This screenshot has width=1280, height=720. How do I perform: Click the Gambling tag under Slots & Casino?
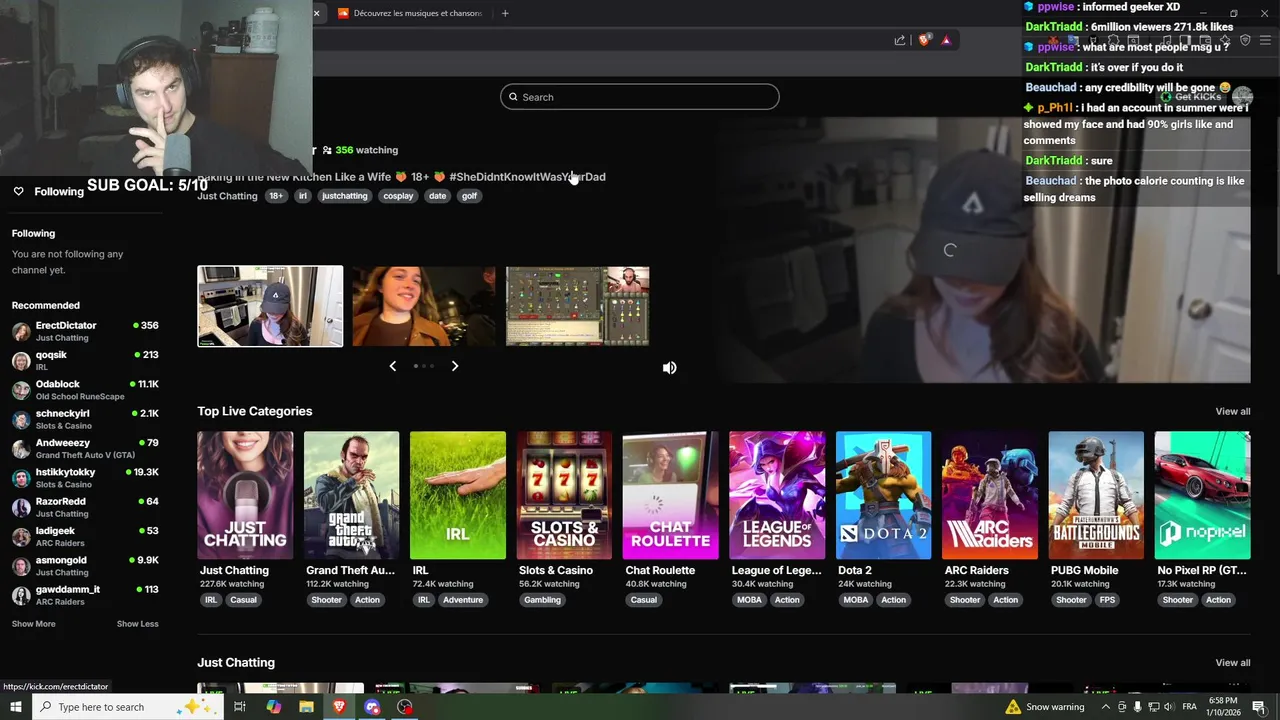point(542,600)
